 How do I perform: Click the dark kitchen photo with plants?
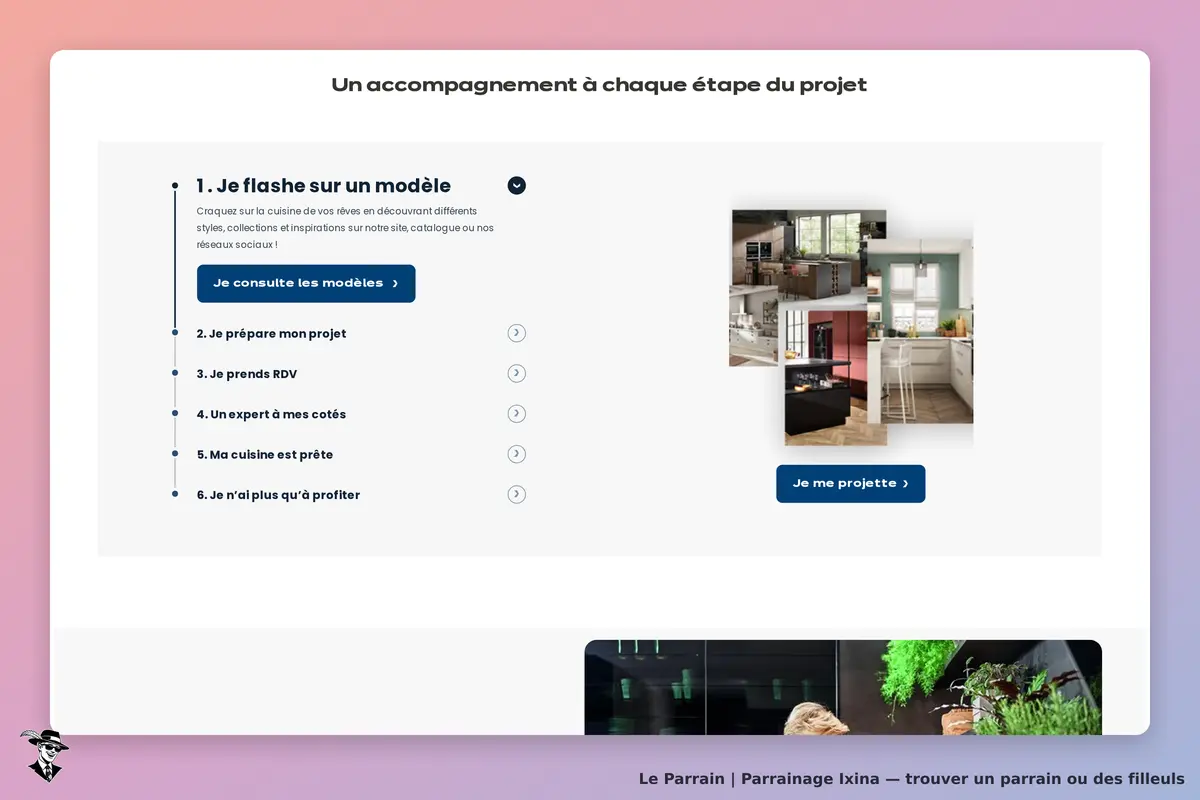[843, 687]
